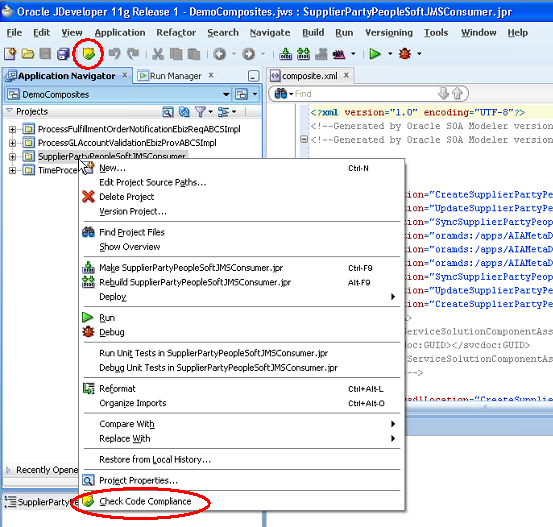Open the Tools menu
Screen dimensions: 553x527
[x=436, y=32]
